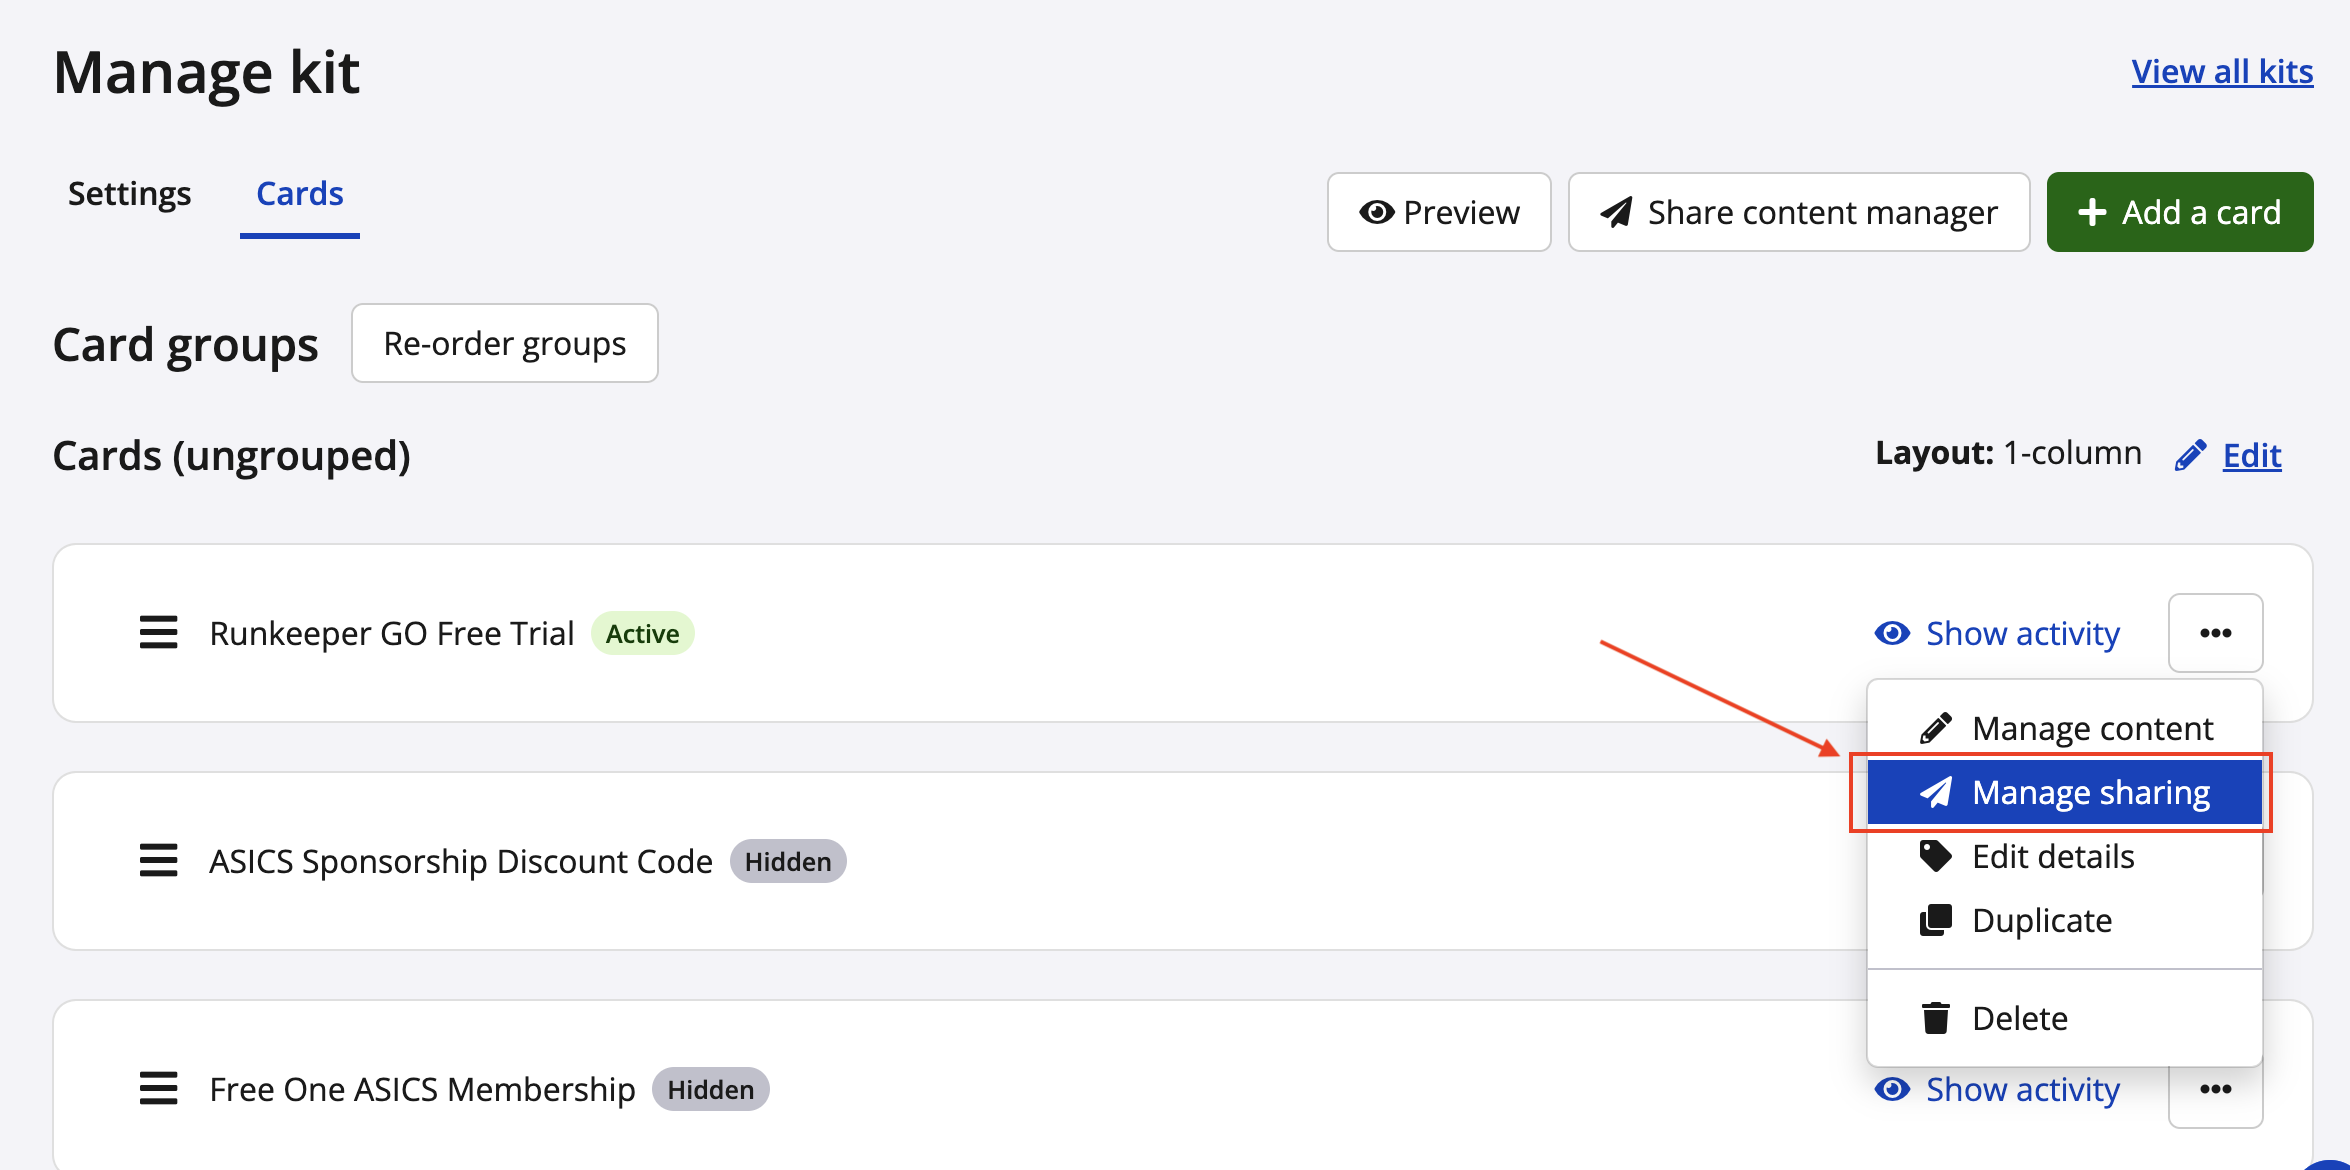Click the Add a card button
Image resolution: width=2350 pixels, height=1170 pixels.
[2180, 212]
